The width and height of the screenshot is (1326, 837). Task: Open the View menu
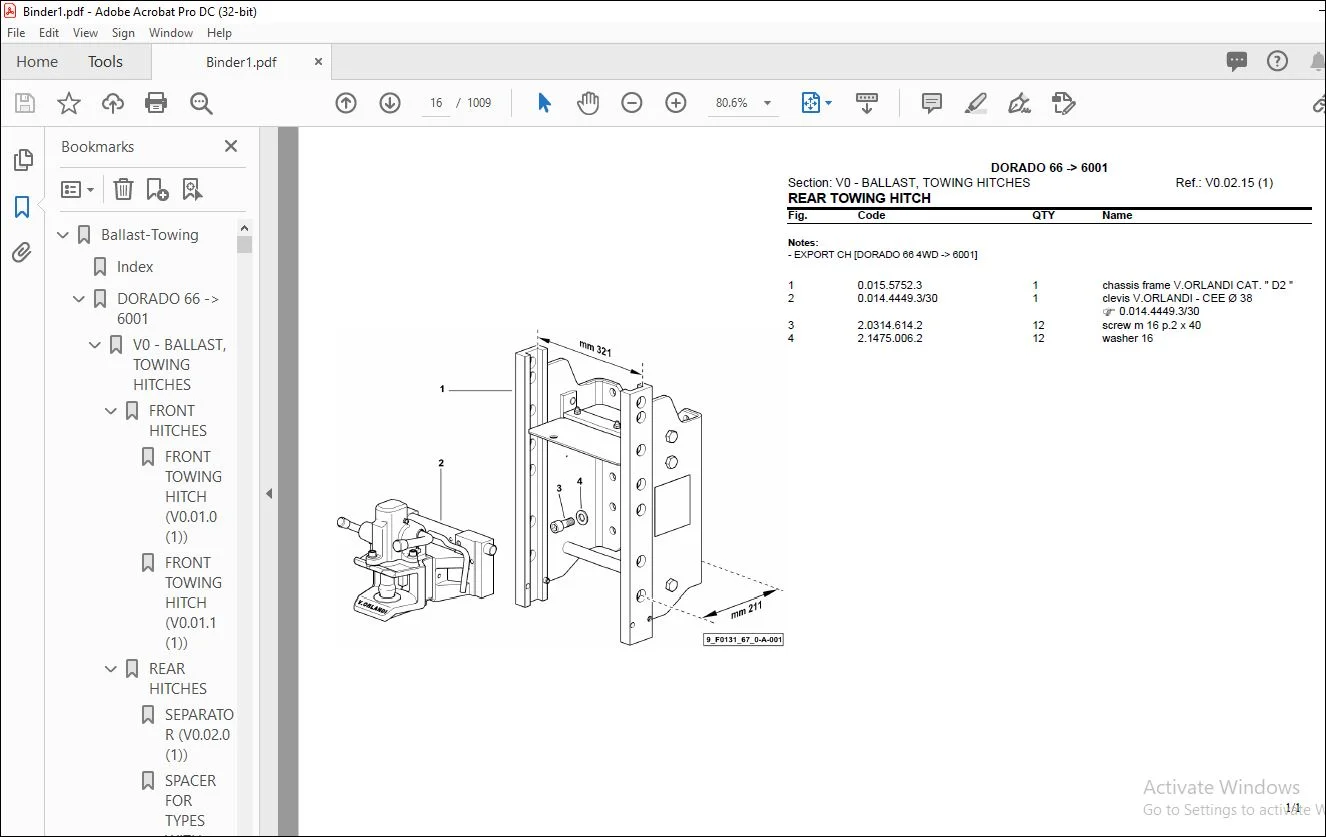(85, 33)
